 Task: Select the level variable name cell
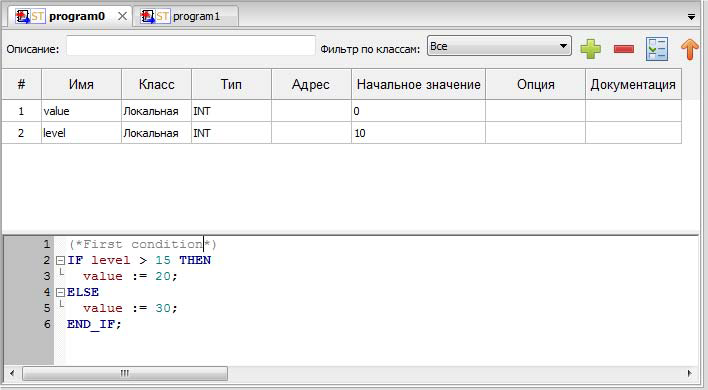tap(81, 133)
